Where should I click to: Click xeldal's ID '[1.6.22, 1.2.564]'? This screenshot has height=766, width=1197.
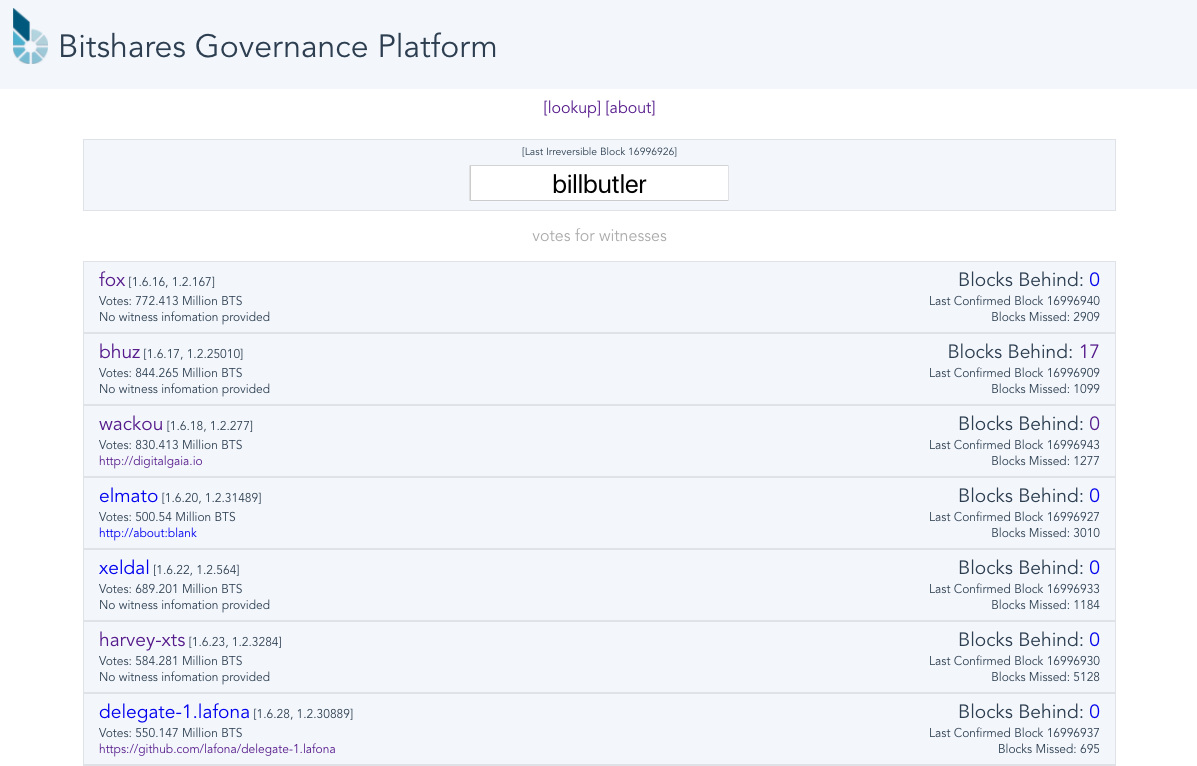pyautogui.click(x=196, y=570)
